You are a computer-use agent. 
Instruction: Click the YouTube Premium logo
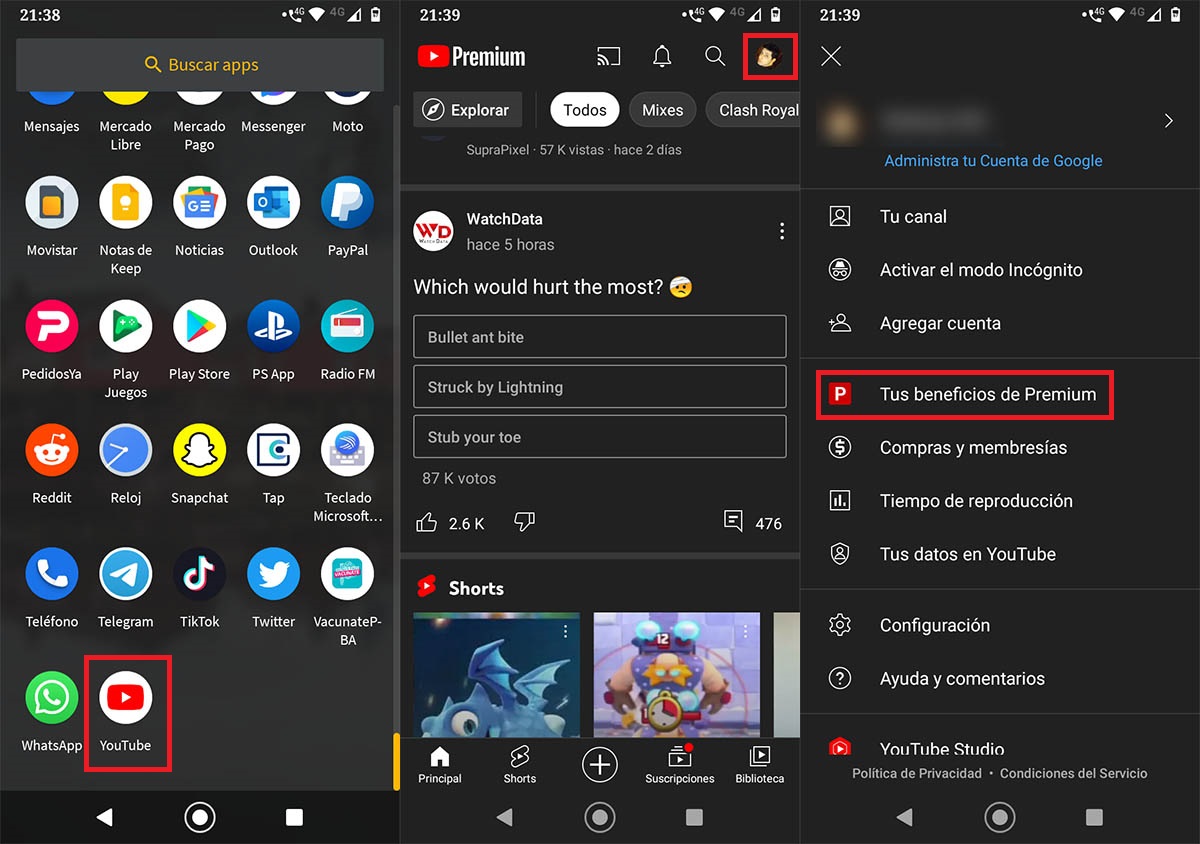472,57
